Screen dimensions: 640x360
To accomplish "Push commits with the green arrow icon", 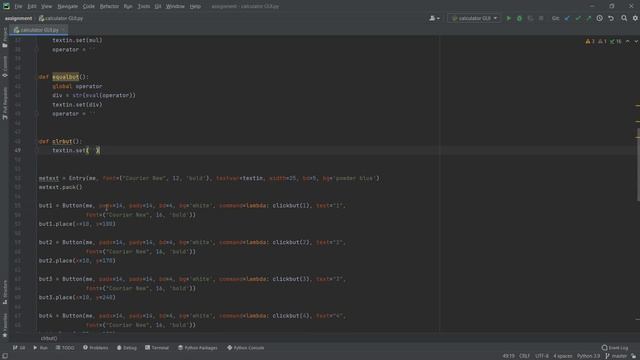I will [x=589, y=18].
